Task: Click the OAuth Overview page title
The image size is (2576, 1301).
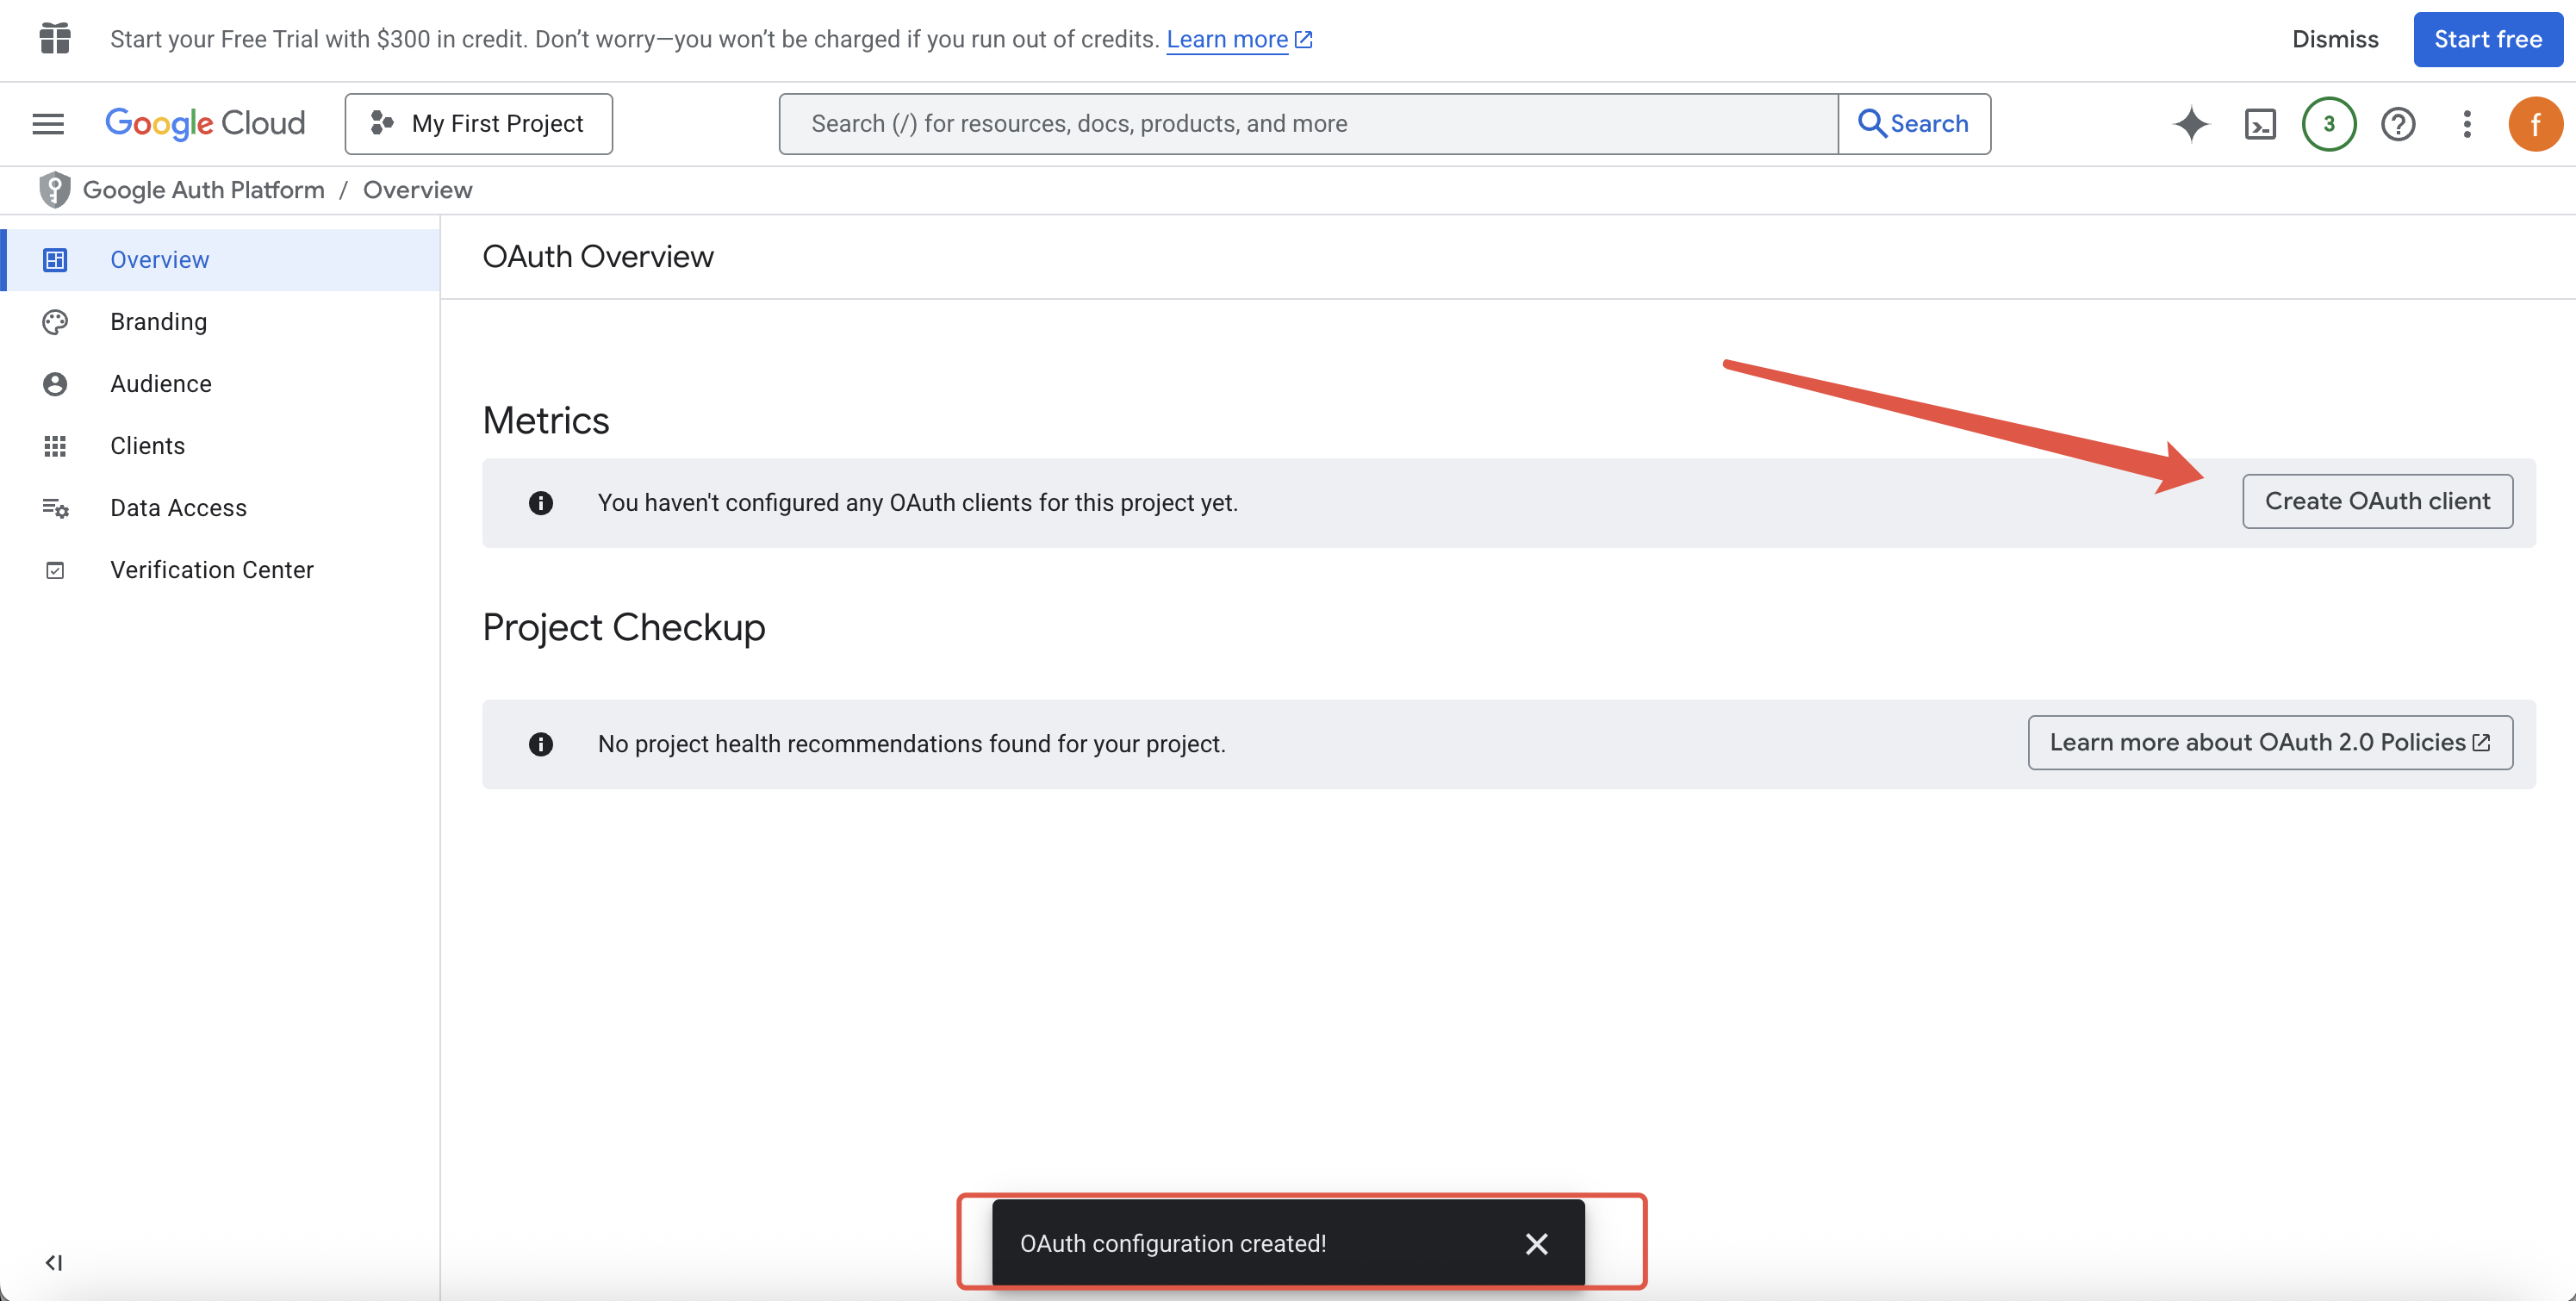Action: [598, 256]
